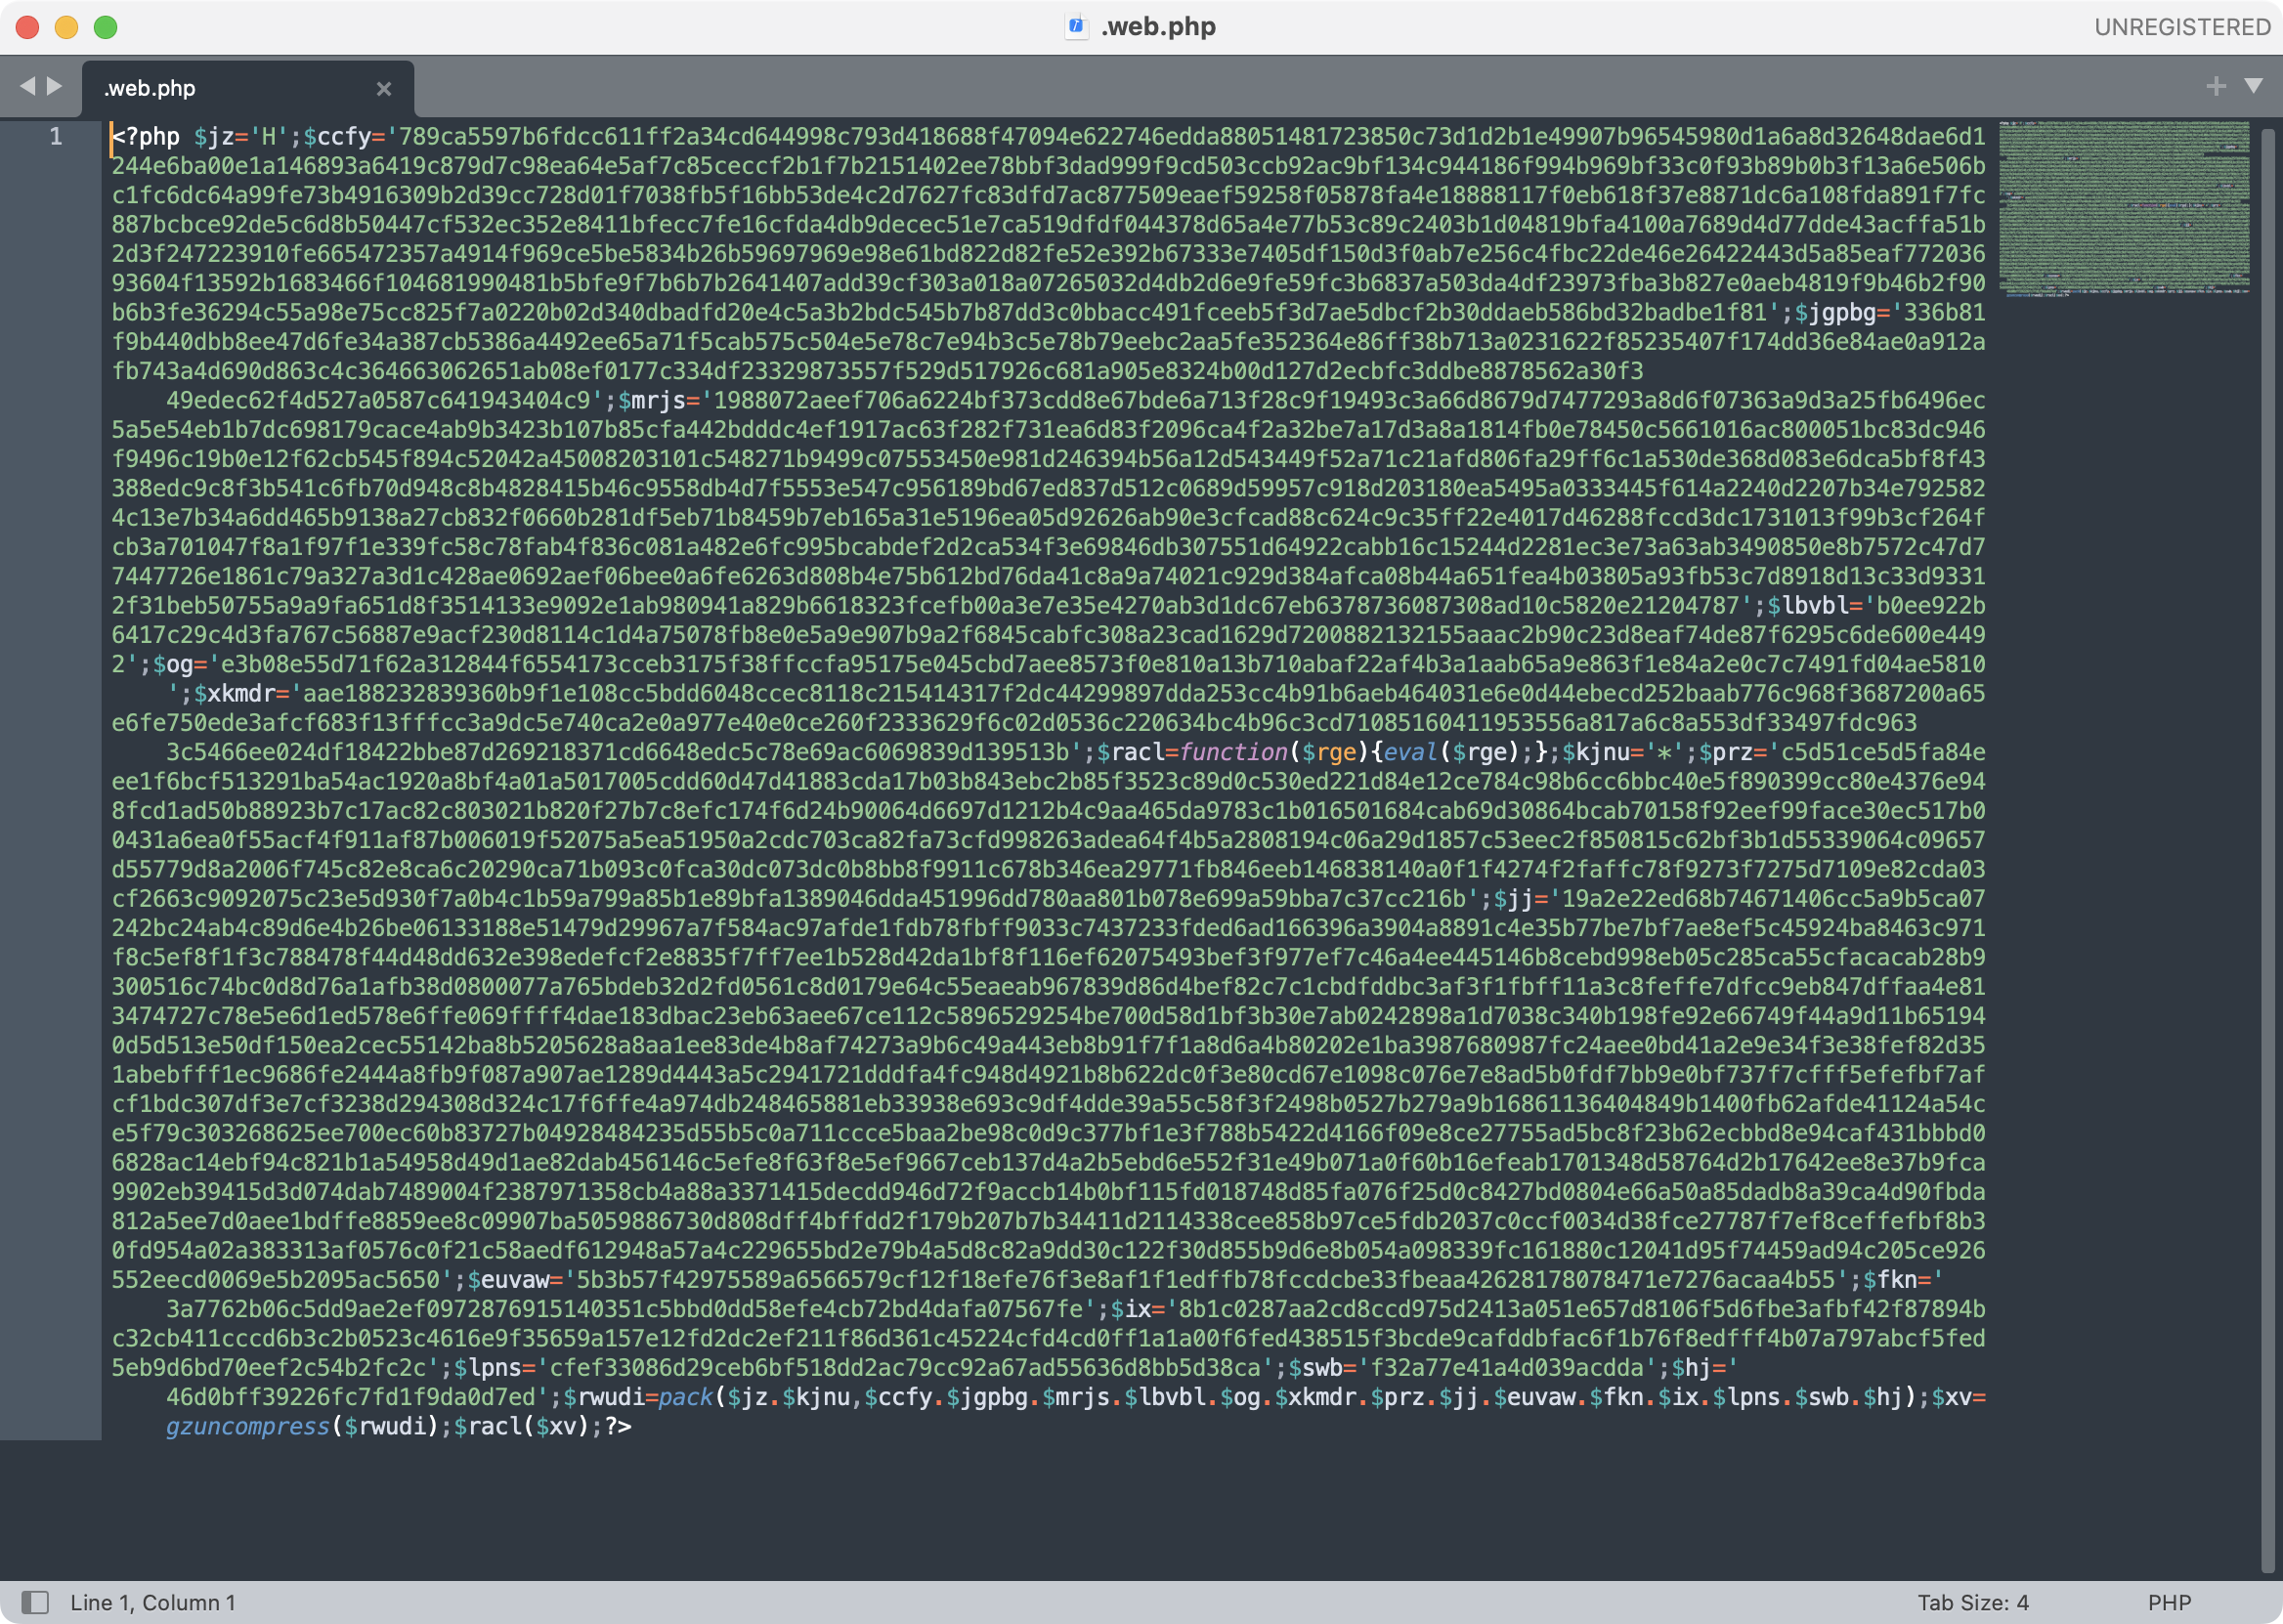Click the gzuncompress function in code
Image resolution: width=2283 pixels, height=1624 pixels.
pos(247,1426)
